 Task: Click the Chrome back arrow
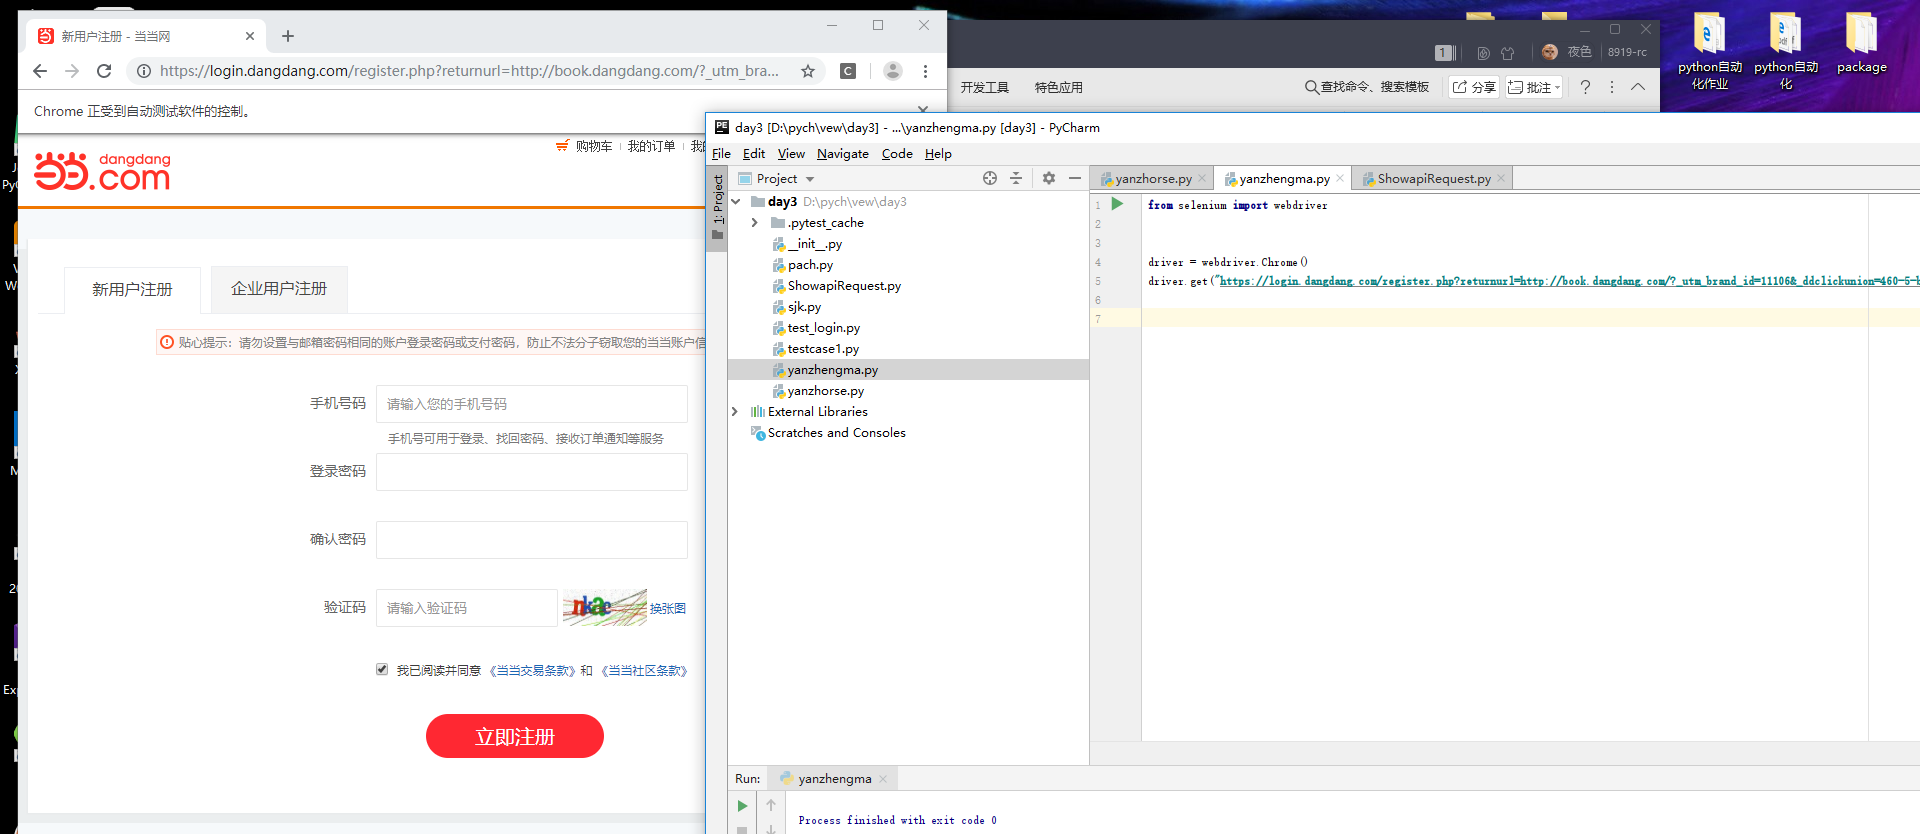coord(40,71)
